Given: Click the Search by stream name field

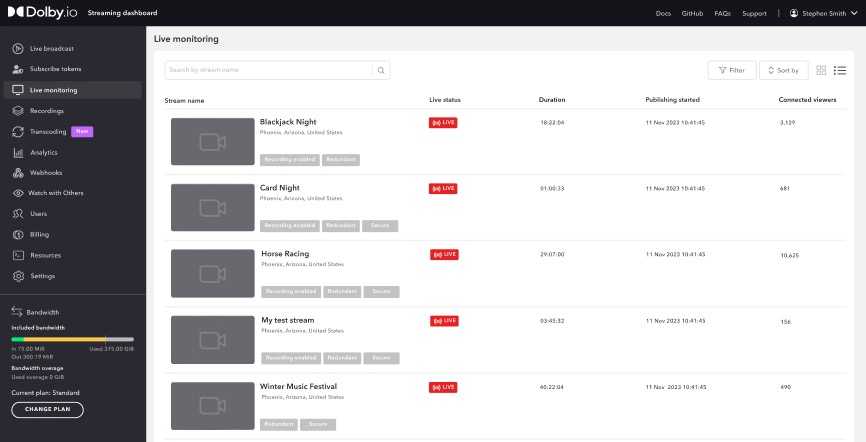Looking at the screenshot, I should (x=268, y=70).
